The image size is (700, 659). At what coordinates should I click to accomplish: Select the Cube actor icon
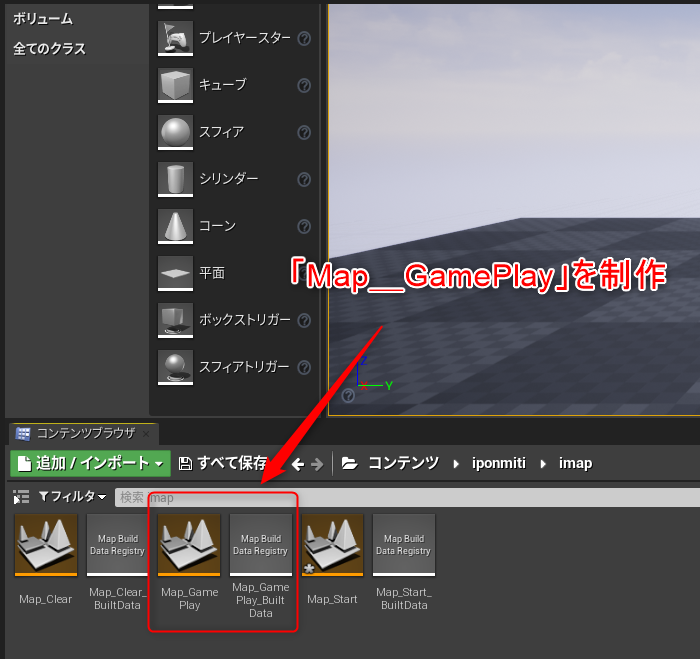pos(175,85)
